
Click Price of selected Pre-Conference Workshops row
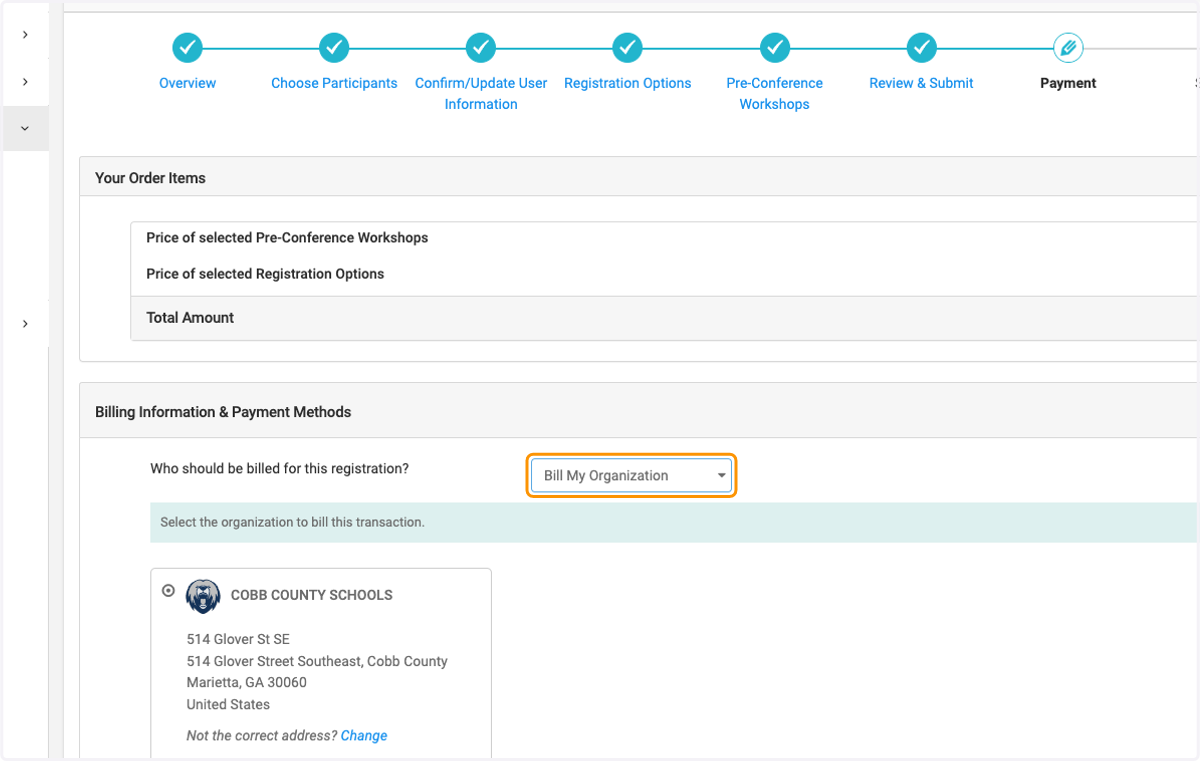664,238
